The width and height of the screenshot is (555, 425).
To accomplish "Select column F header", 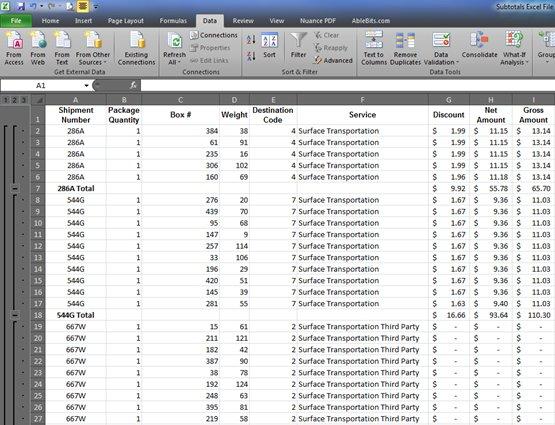I will pos(362,100).
